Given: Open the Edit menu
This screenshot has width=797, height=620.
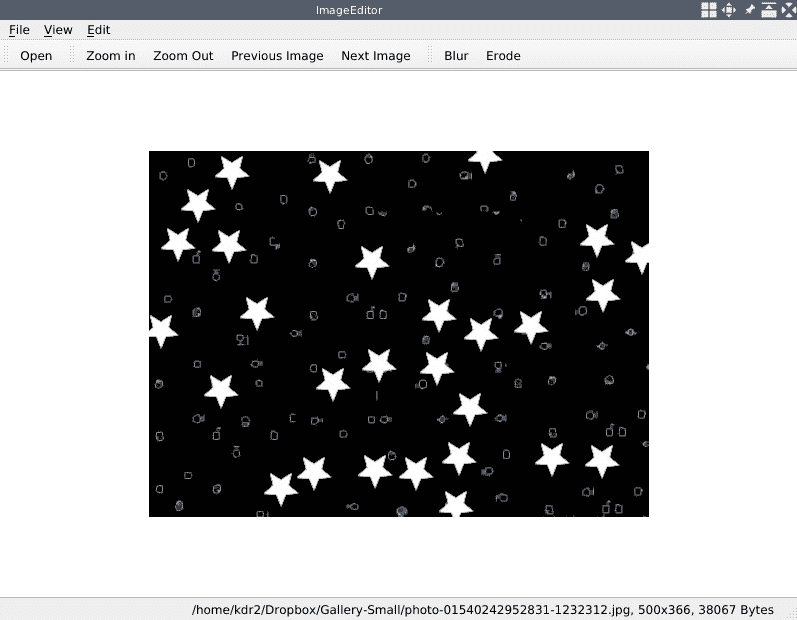Looking at the screenshot, I should [x=98, y=30].
